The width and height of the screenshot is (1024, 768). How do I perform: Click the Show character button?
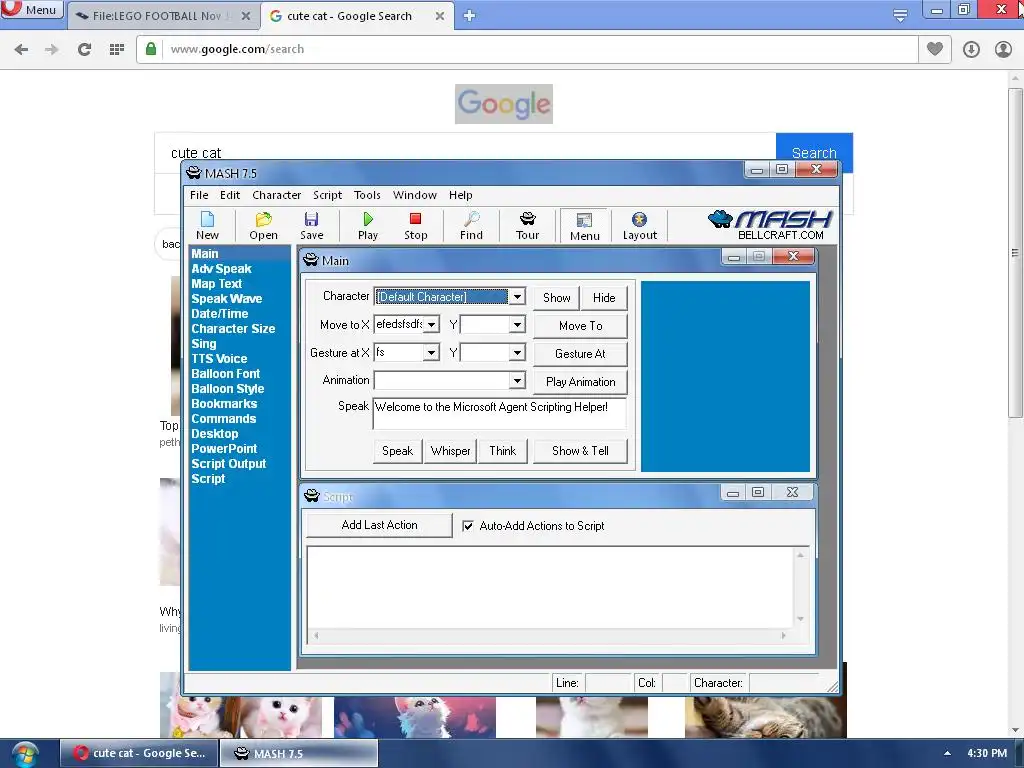[x=556, y=298]
